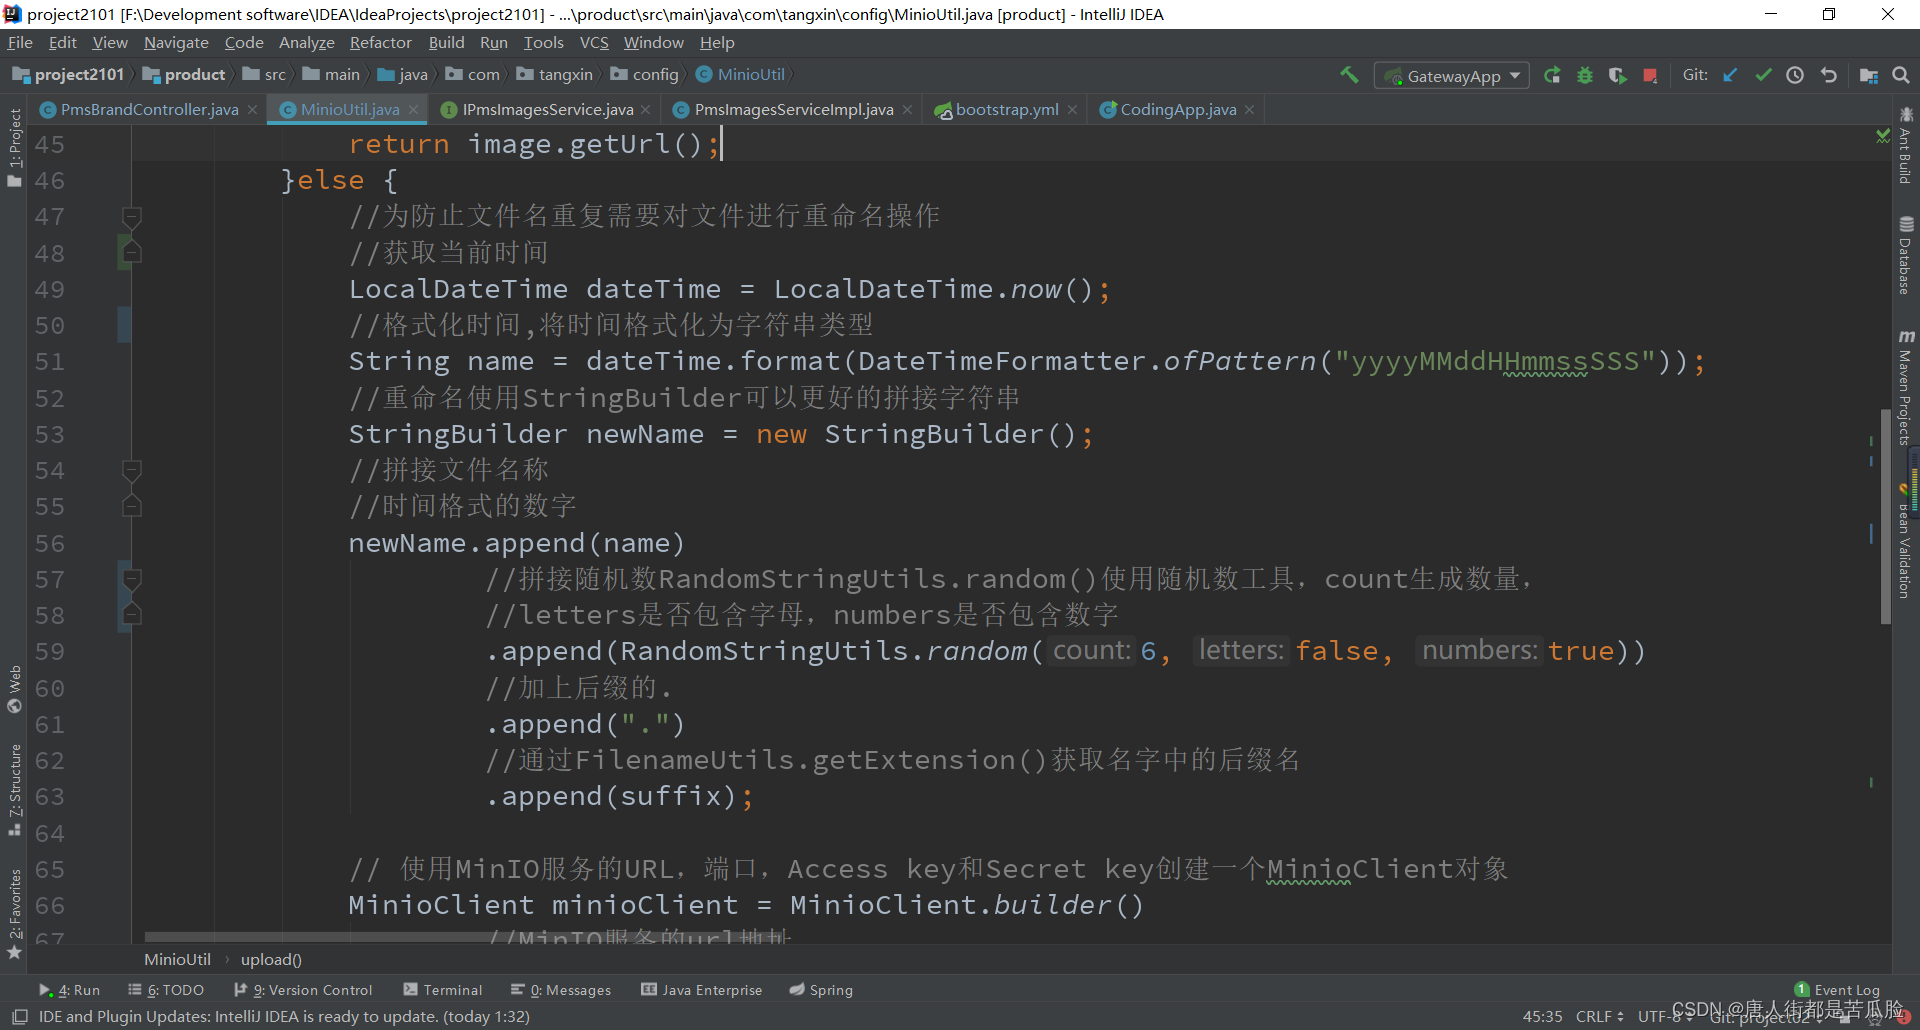Open the Terminal tool window
Image resolution: width=1920 pixels, height=1030 pixels.
(442, 990)
